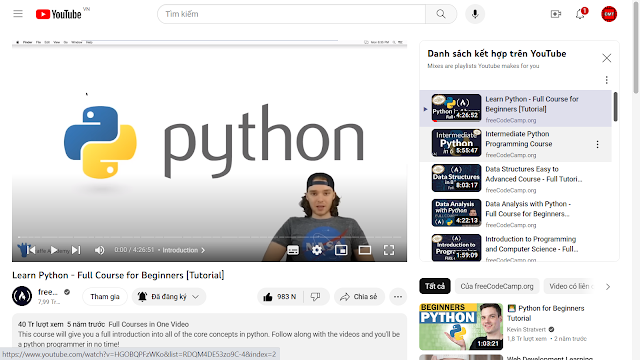Open the Data Analysis with Python thumbnail
This screenshot has height=360, width=640.
pyautogui.click(x=456, y=213)
